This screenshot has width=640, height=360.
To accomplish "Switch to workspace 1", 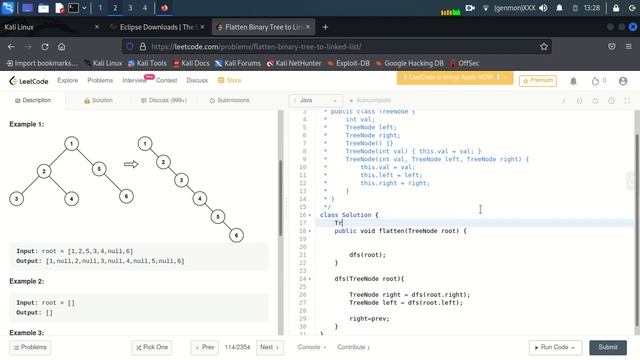I will tap(100, 8).
